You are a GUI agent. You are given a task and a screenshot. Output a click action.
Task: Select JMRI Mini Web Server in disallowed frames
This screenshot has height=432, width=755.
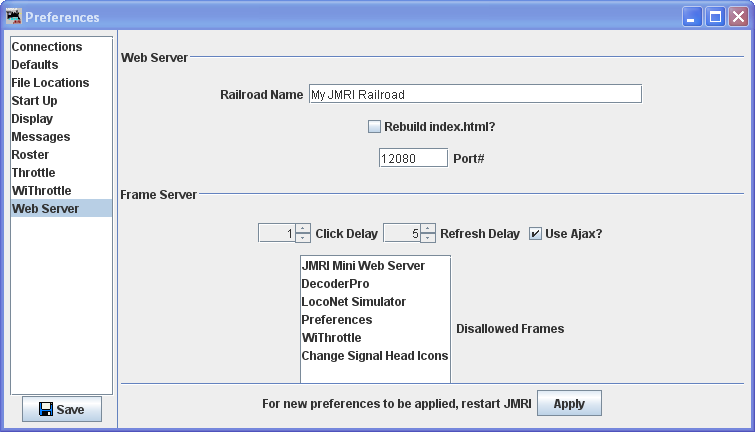tap(376, 266)
